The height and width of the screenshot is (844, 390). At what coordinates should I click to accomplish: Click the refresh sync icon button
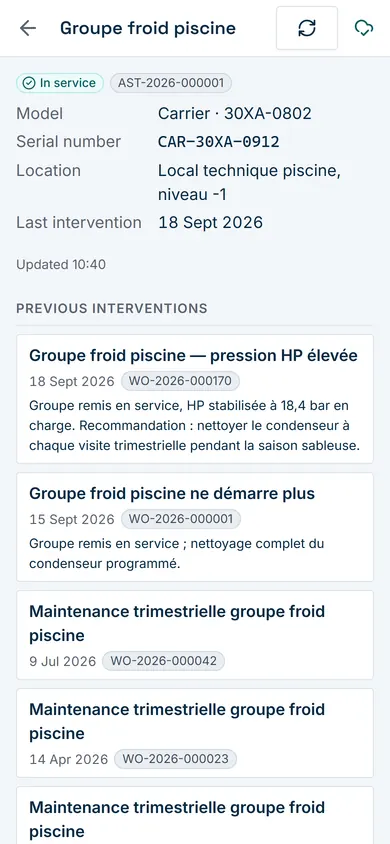tap(307, 28)
